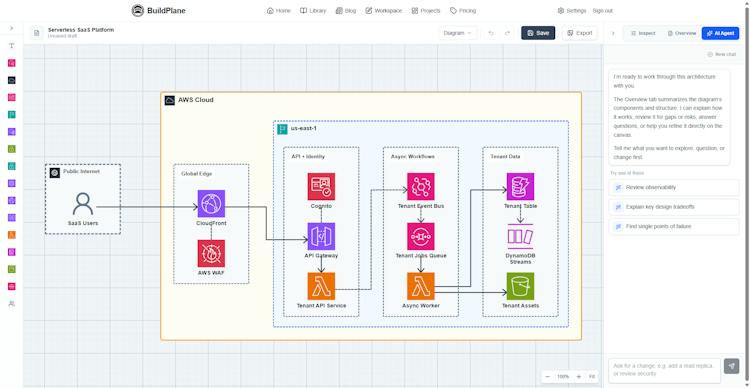Click the Global Edge group label
The image size is (750, 388).
click(x=196, y=173)
